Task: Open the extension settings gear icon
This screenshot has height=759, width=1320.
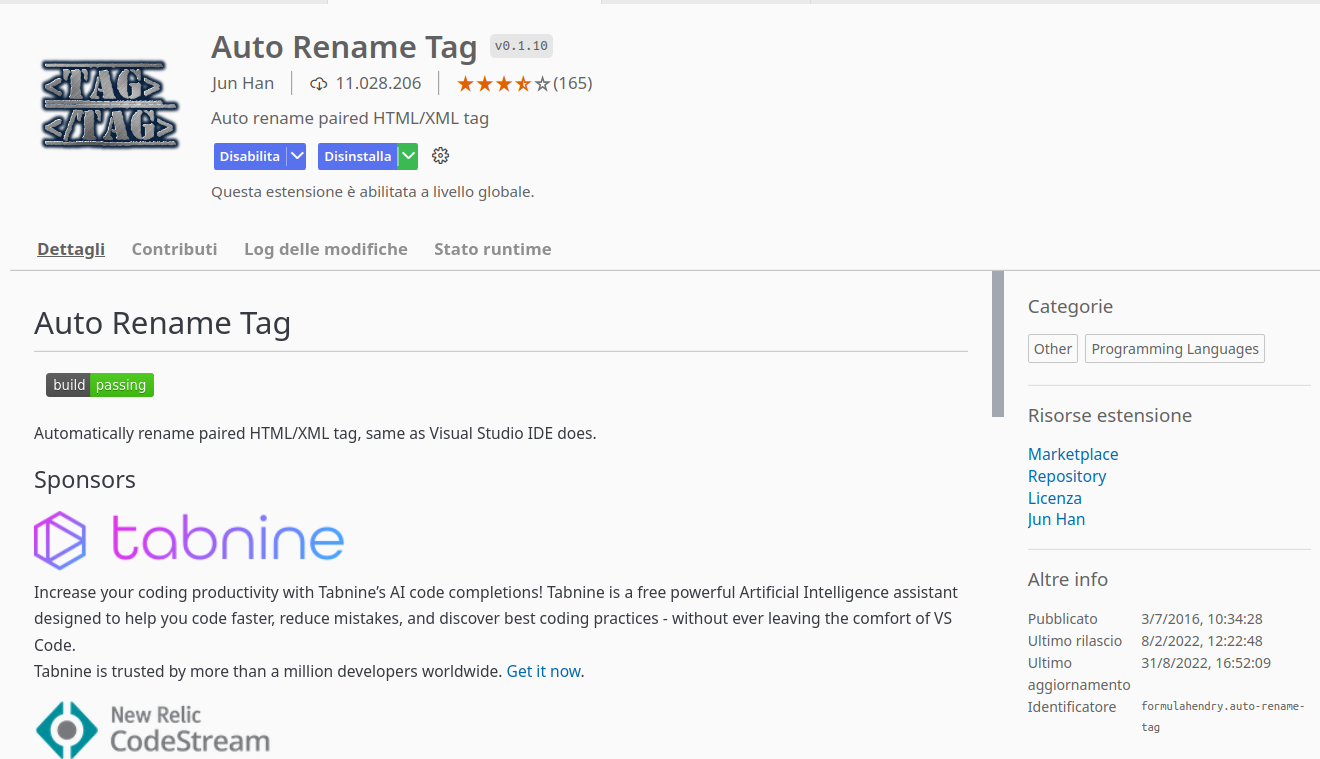Action: coord(440,156)
